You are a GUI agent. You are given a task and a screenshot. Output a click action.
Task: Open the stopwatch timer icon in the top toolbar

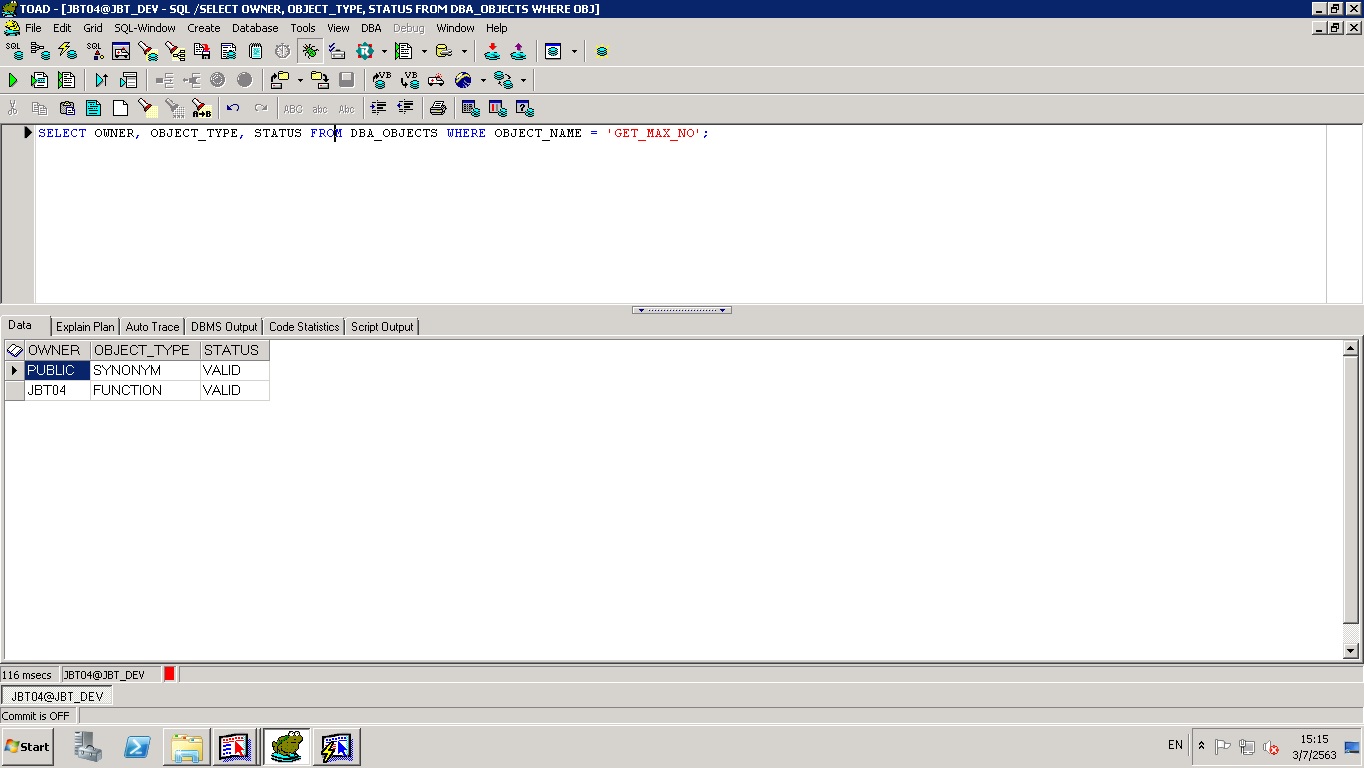[x=282, y=51]
